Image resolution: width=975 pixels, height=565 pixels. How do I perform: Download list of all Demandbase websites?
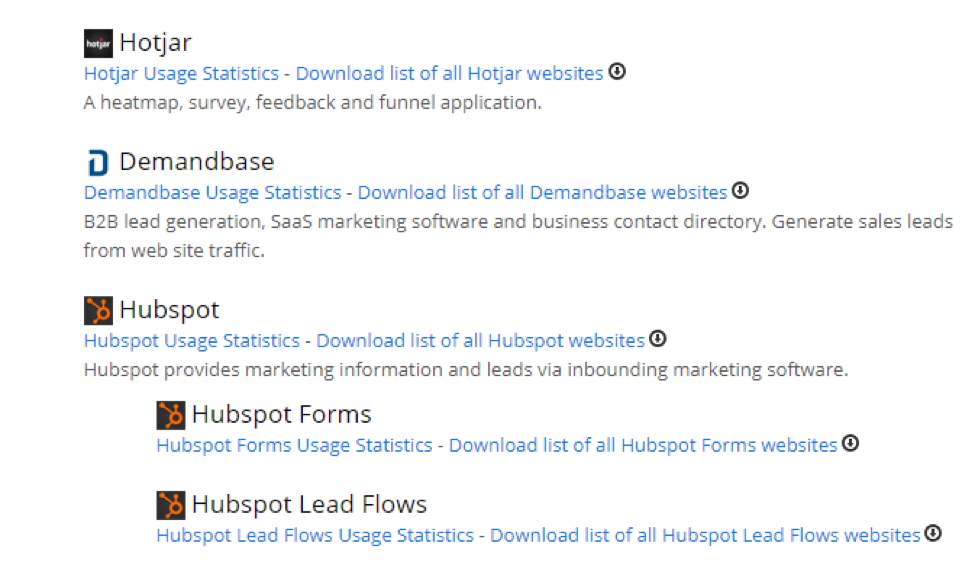click(542, 192)
